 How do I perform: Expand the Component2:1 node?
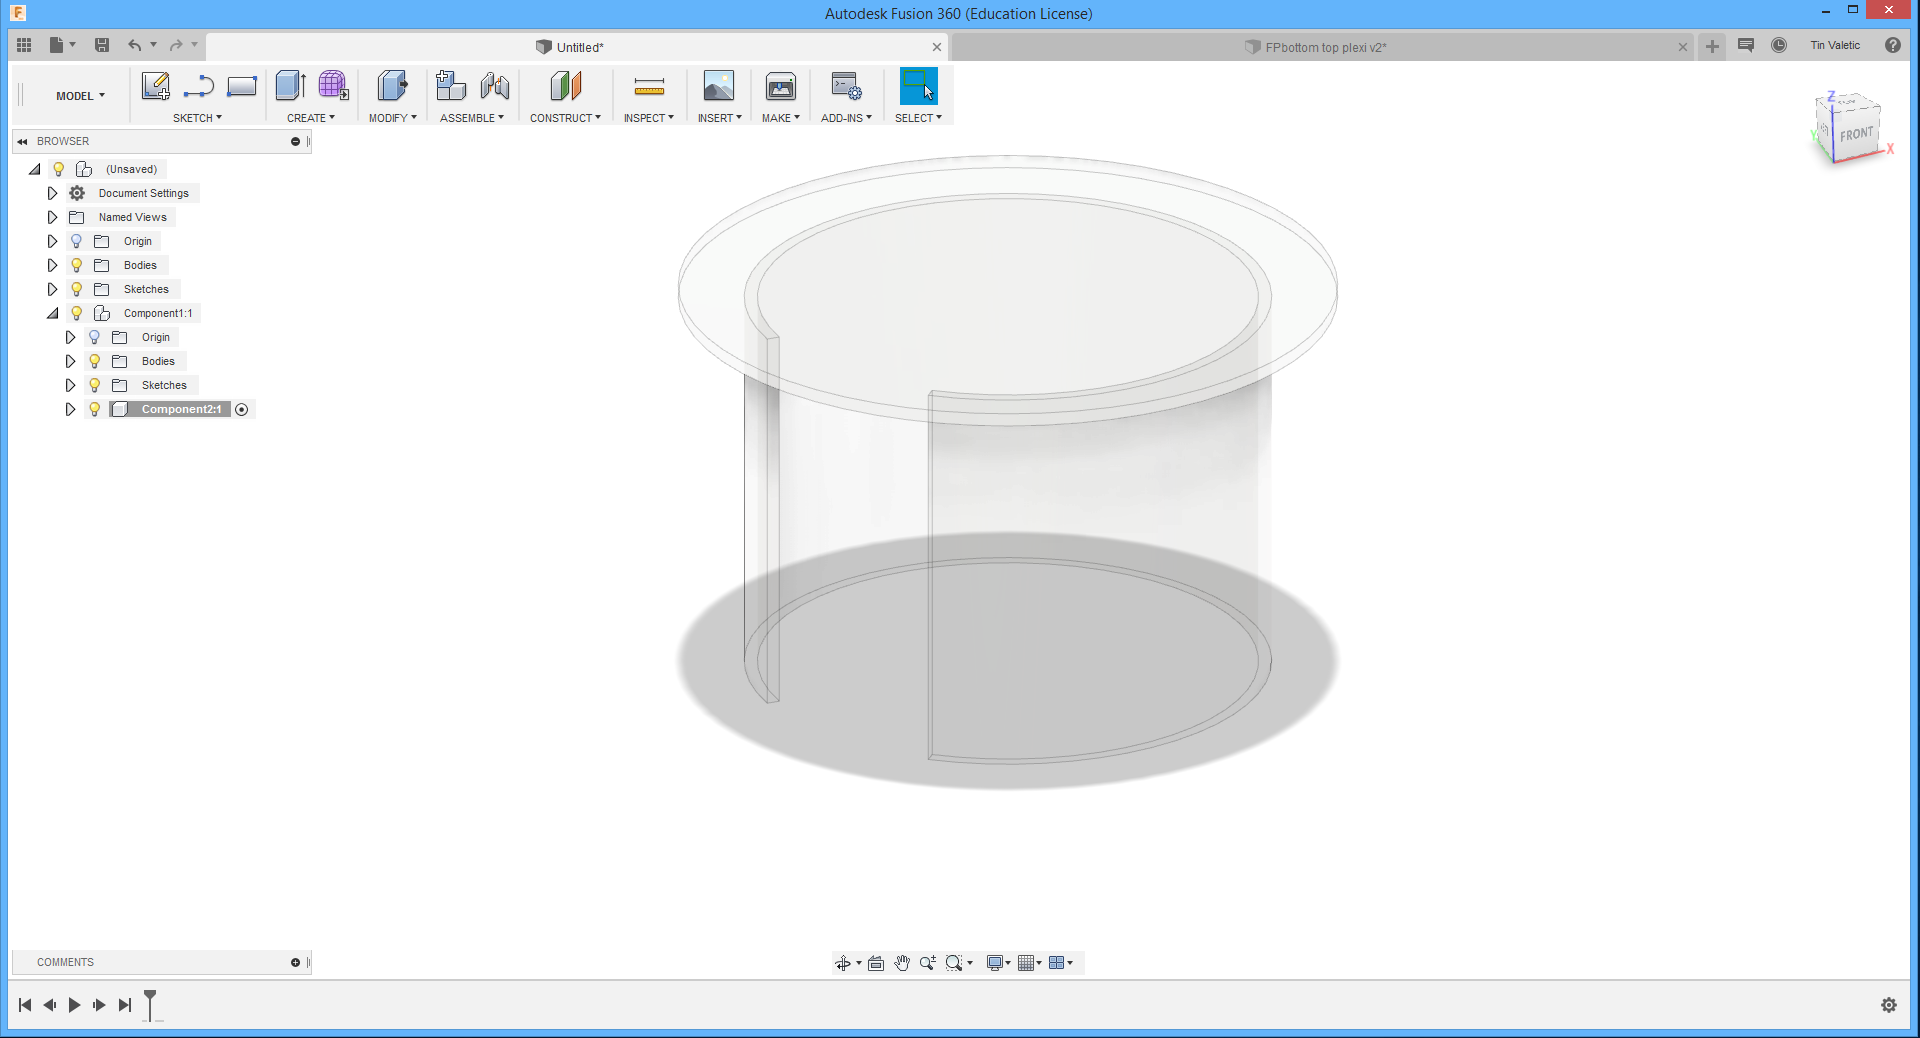pyautogui.click(x=71, y=409)
